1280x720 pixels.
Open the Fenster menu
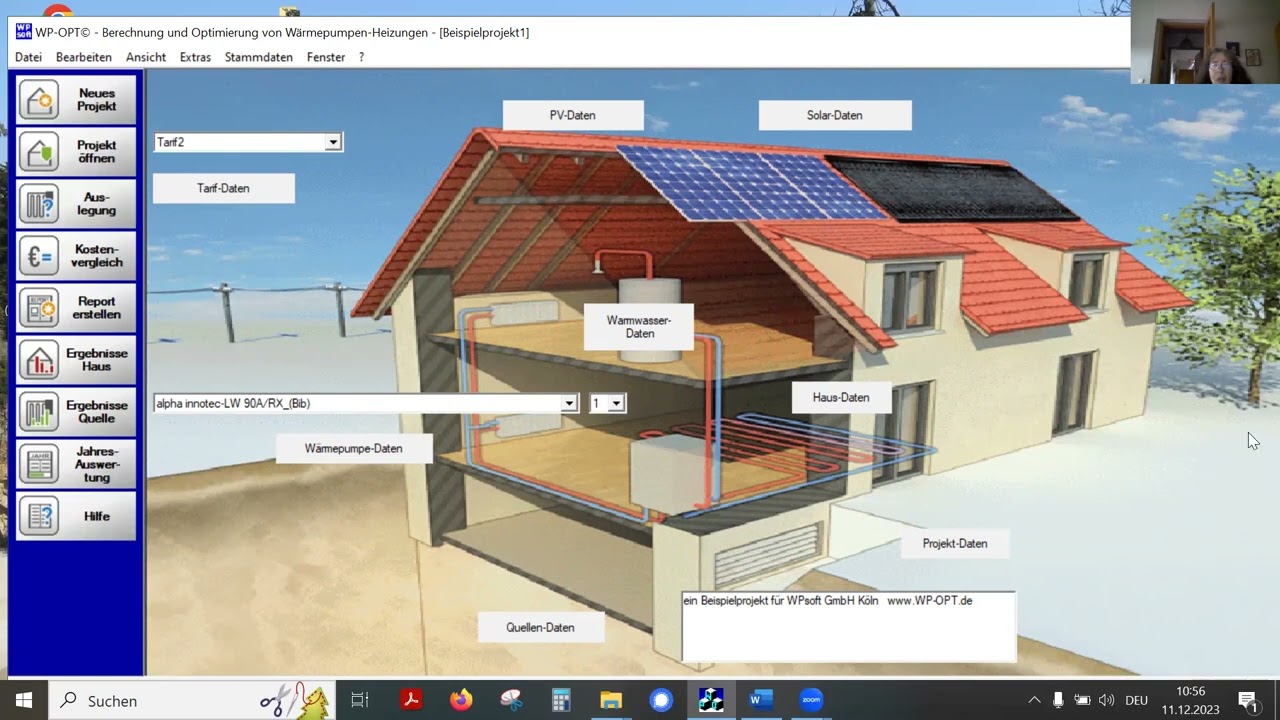click(x=326, y=57)
